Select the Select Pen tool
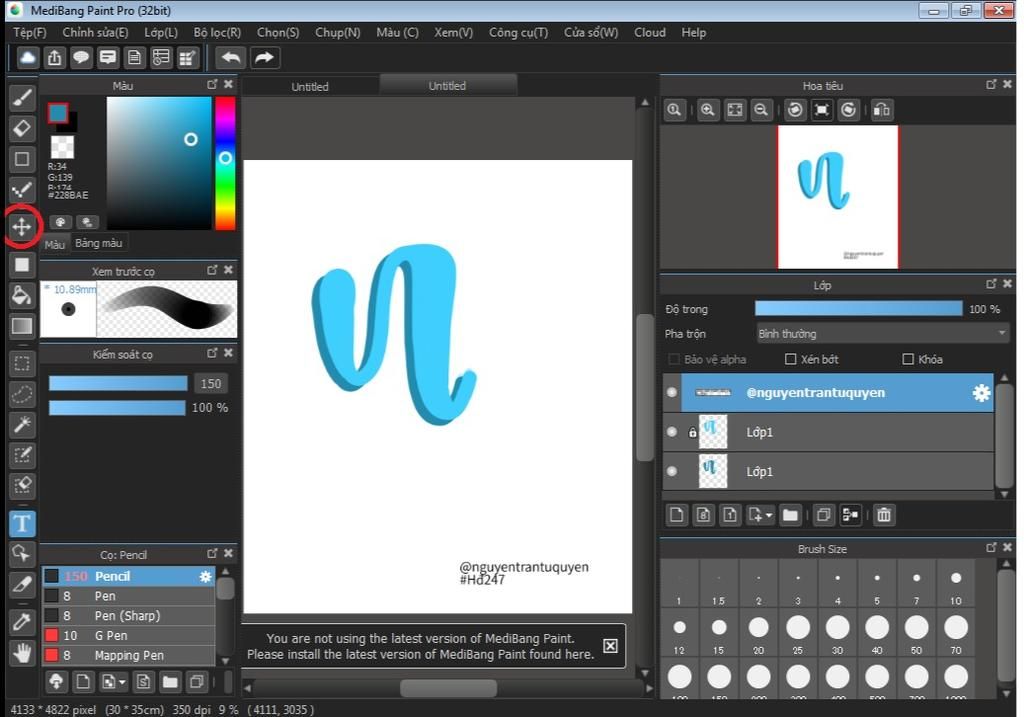 pos(22,455)
